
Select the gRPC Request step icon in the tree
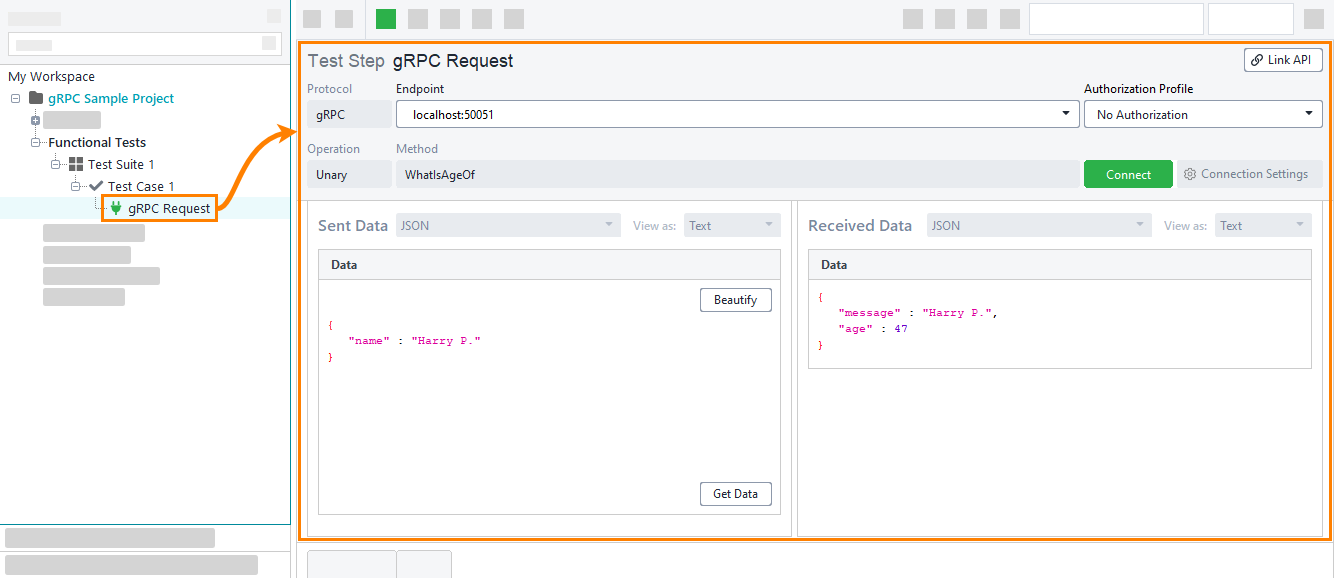point(113,207)
